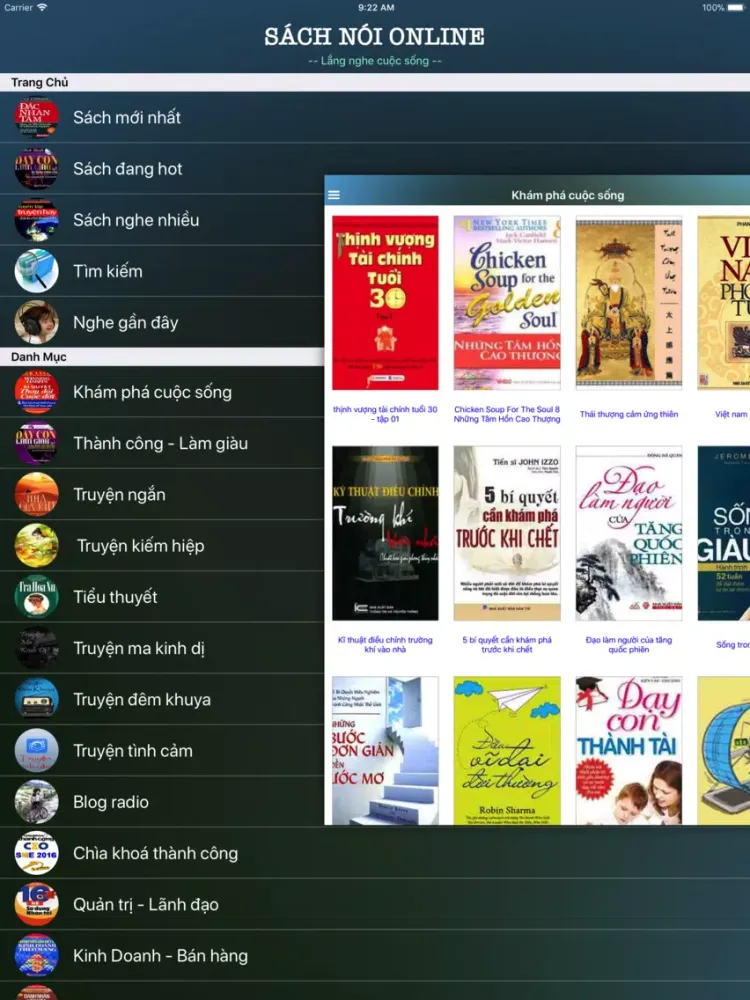Click the 'thịnh vượng tài chính tuổi 30 - tập 01' title

point(385,414)
